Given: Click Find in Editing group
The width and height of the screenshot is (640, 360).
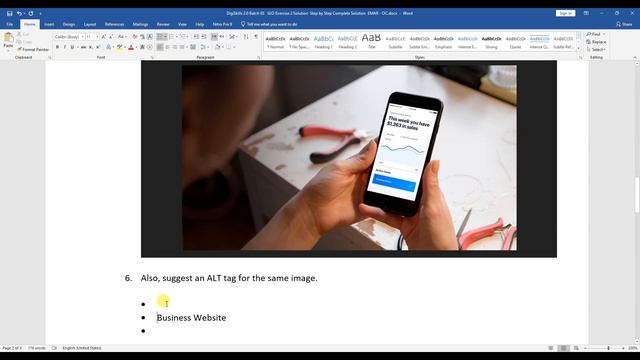Looking at the screenshot, I should pos(596,34).
